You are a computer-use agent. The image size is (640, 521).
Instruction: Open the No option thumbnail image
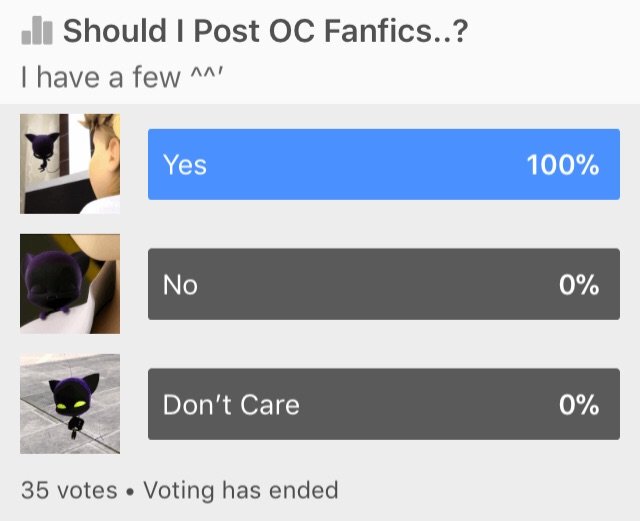pyautogui.click(x=70, y=284)
